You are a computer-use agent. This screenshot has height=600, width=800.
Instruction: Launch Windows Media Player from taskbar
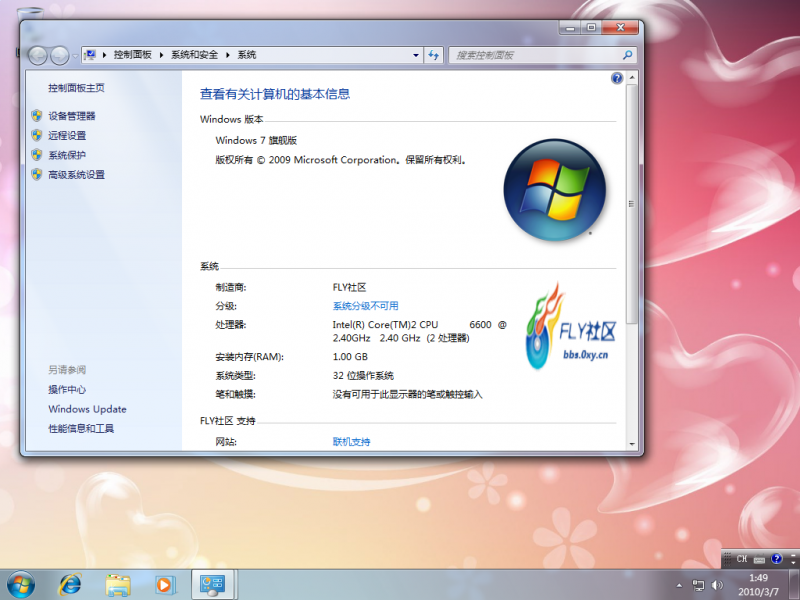[x=165, y=585]
